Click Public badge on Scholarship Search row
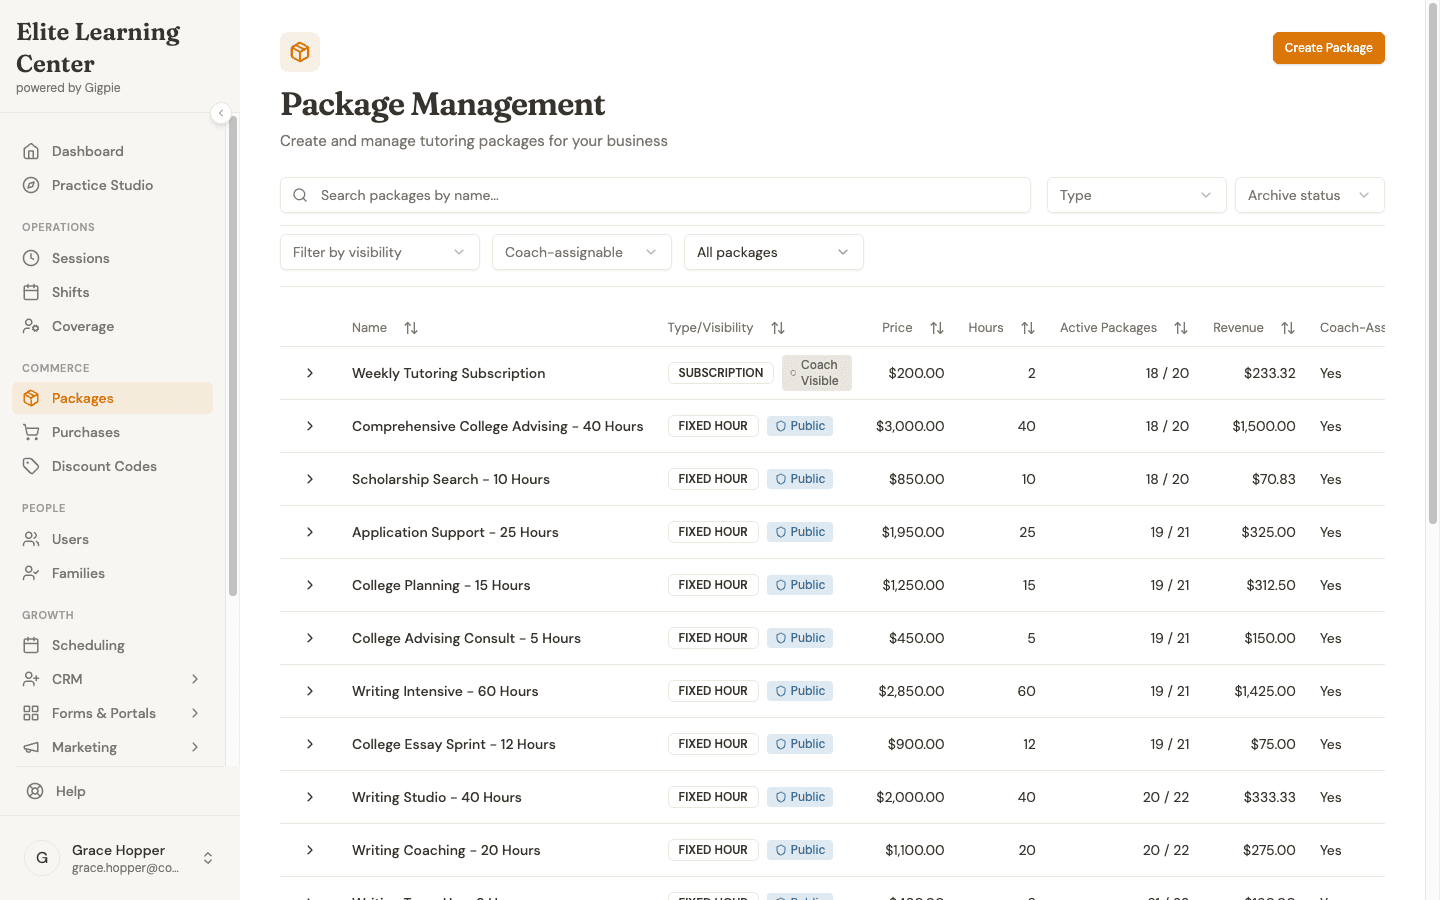Viewport: 1440px width, 900px height. coord(800,479)
